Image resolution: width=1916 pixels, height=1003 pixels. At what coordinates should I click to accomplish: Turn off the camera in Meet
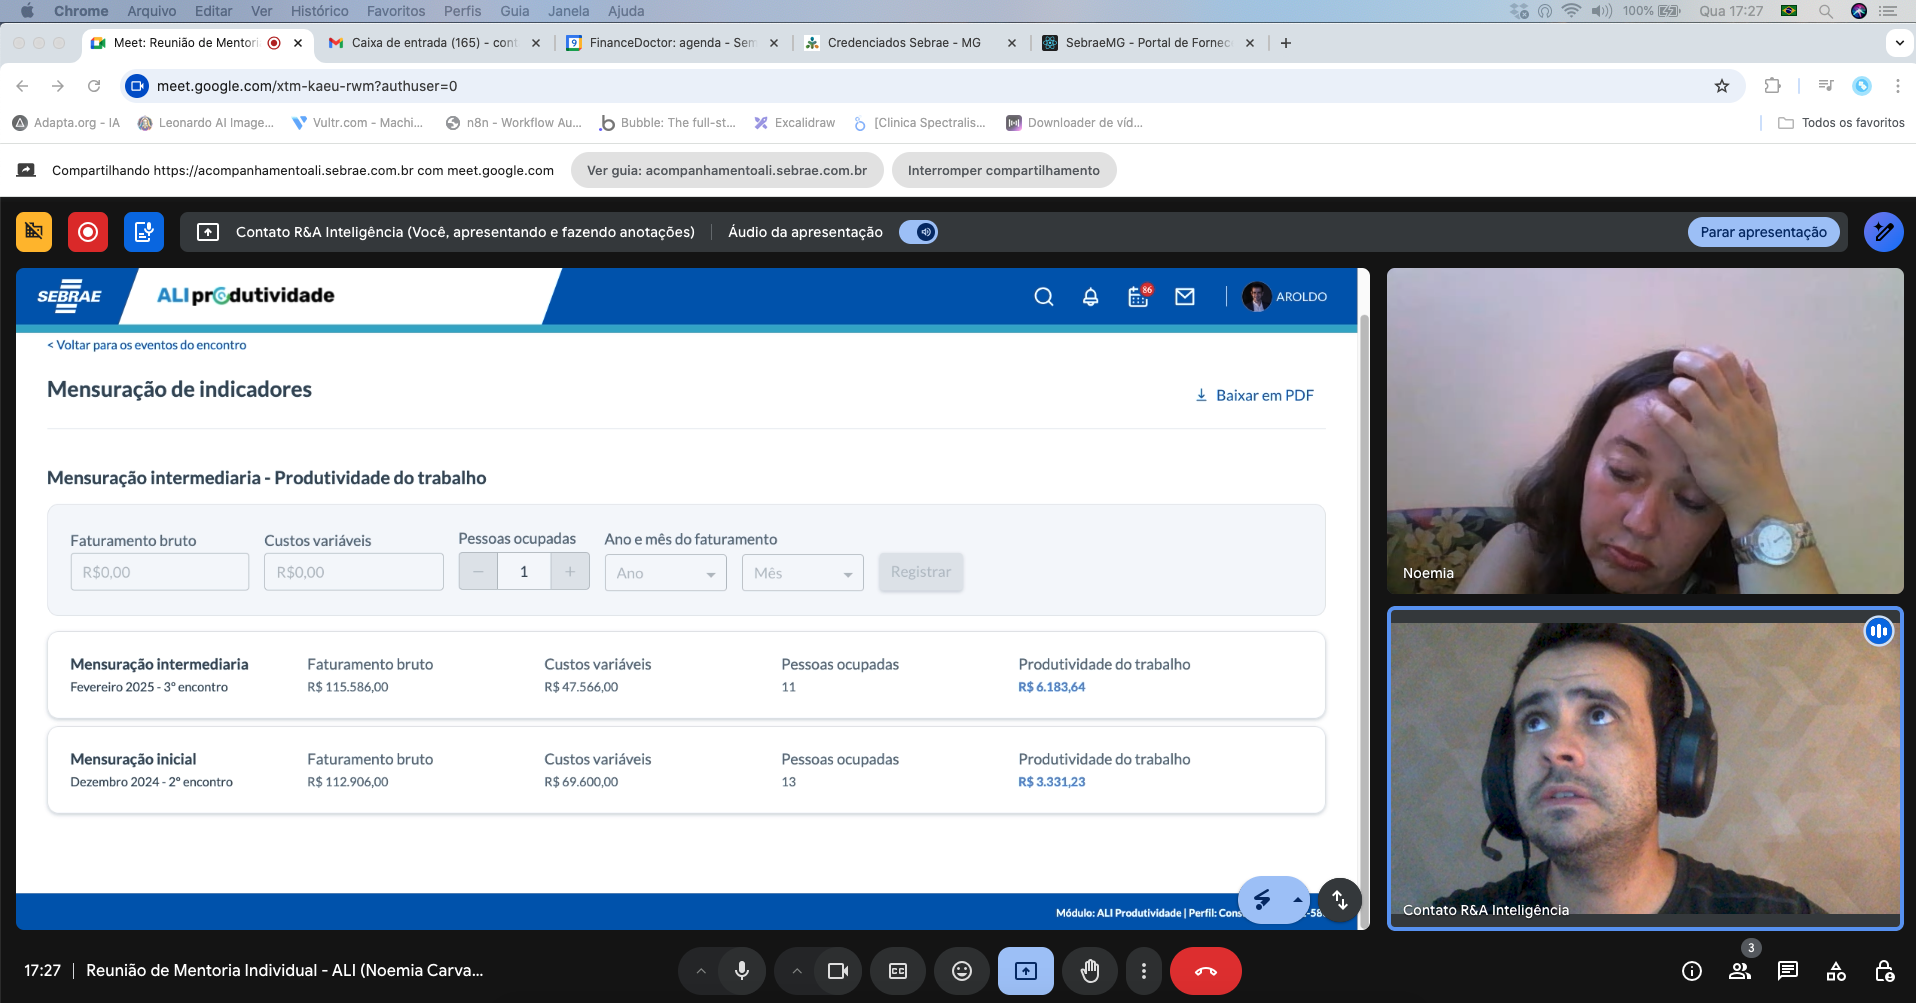tap(838, 971)
